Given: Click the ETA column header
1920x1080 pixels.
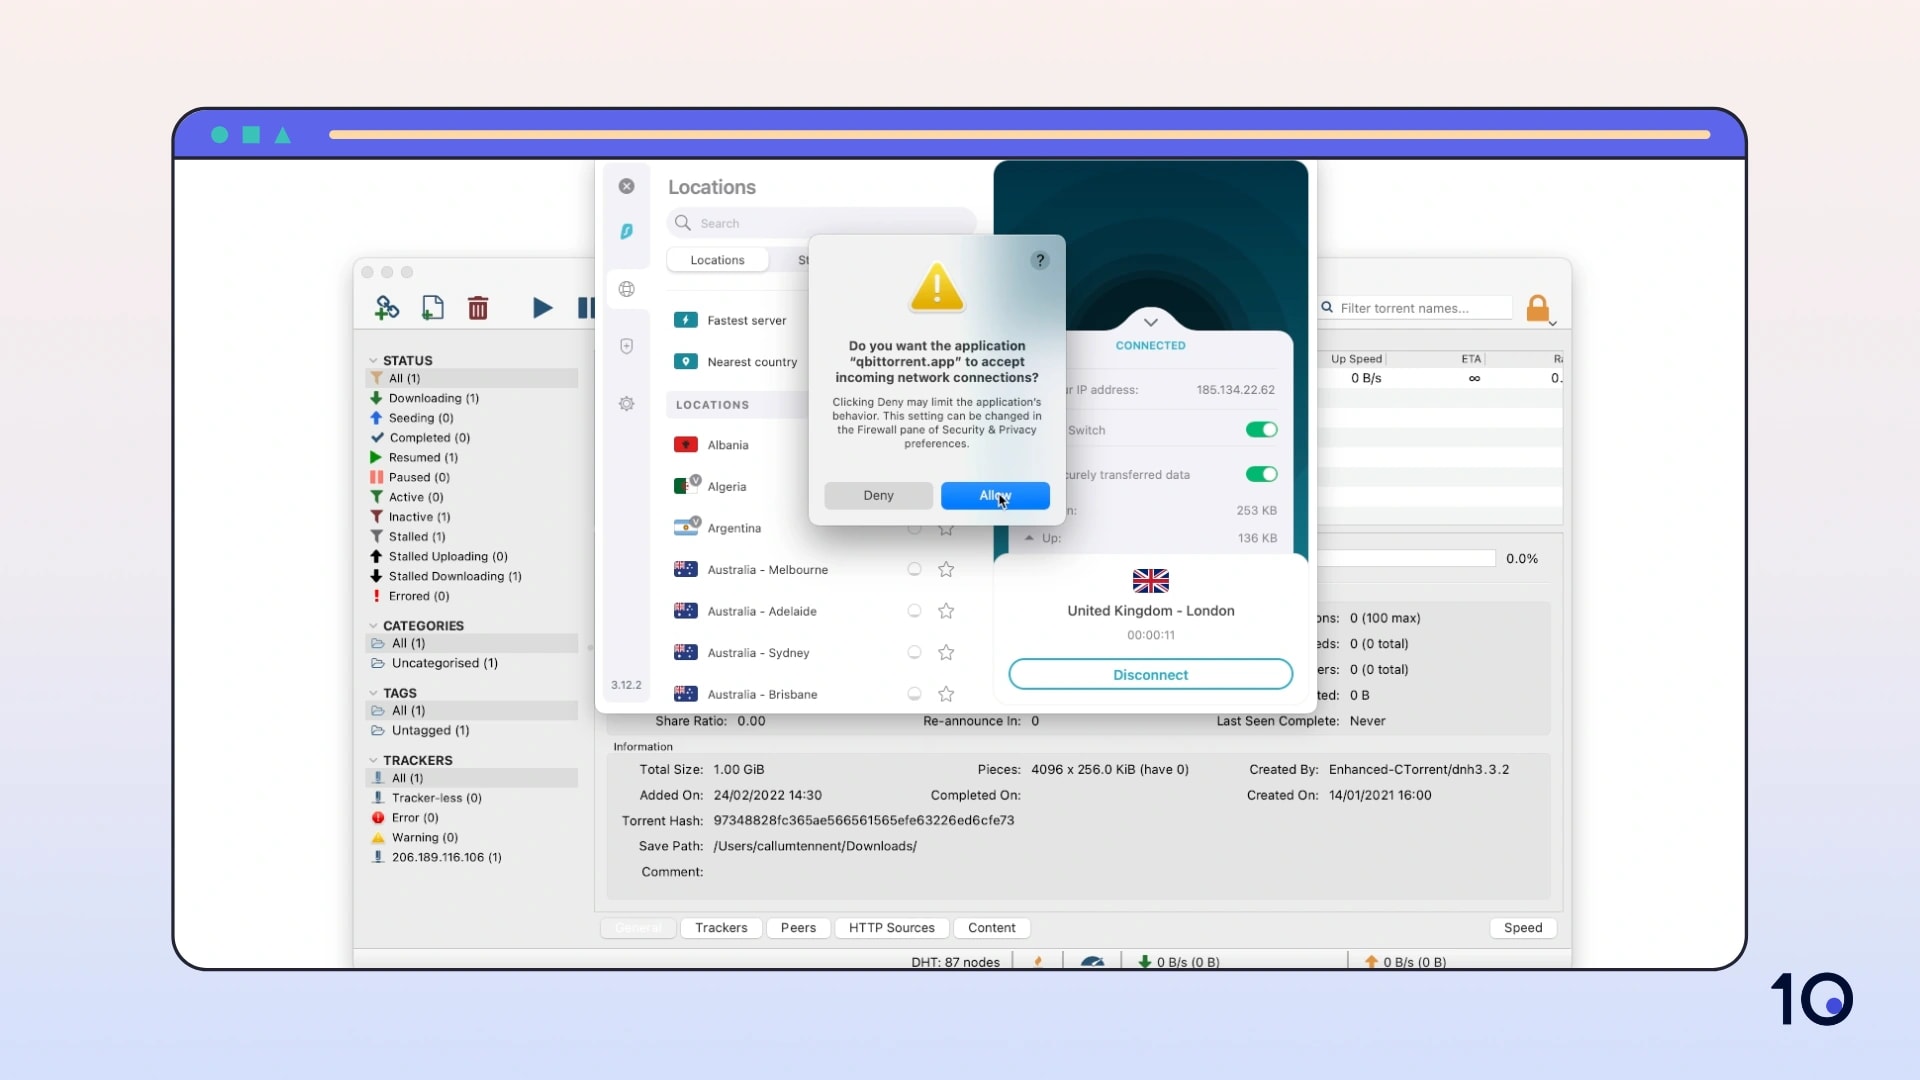Looking at the screenshot, I should pos(1470,359).
